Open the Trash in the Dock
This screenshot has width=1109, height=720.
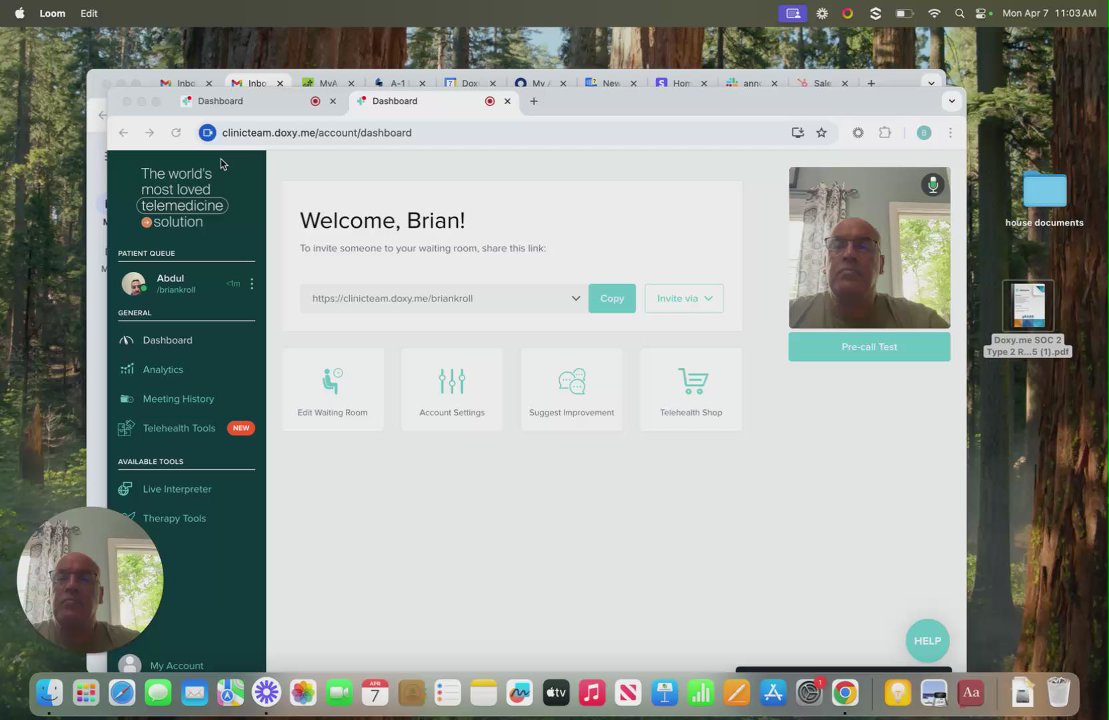point(1058,693)
